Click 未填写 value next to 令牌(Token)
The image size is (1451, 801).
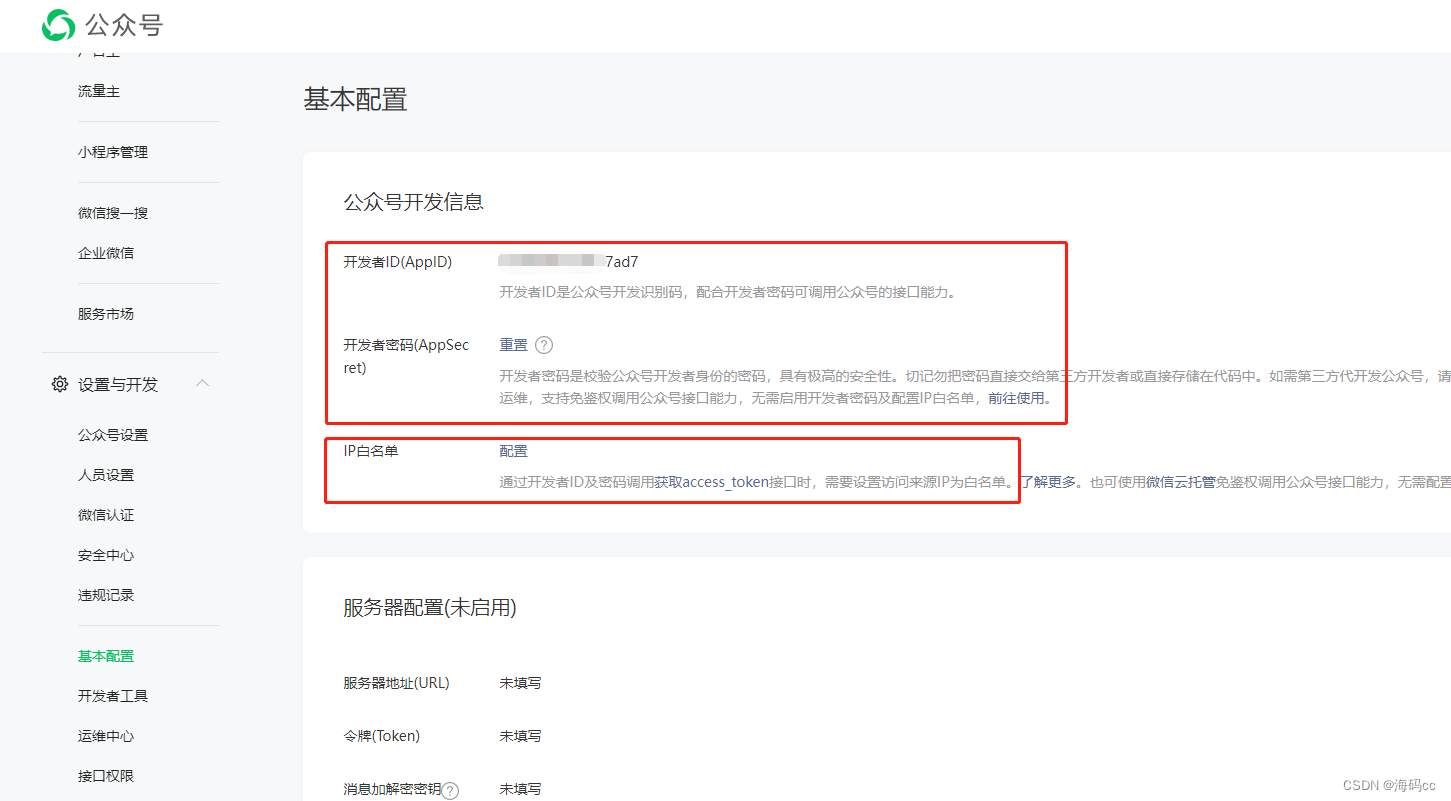pyautogui.click(x=521, y=736)
